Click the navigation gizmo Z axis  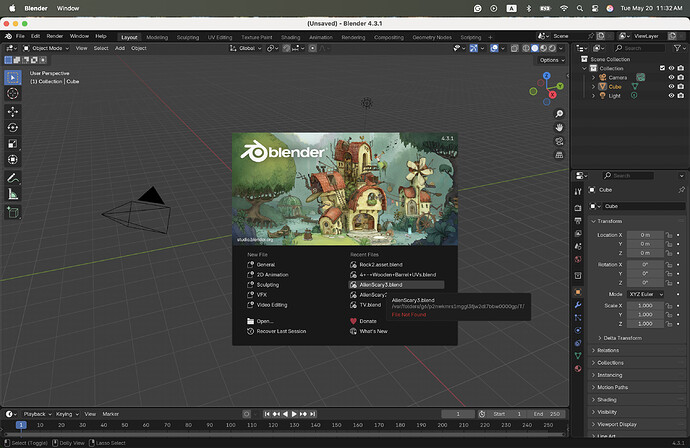pyautogui.click(x=547, y=76)
